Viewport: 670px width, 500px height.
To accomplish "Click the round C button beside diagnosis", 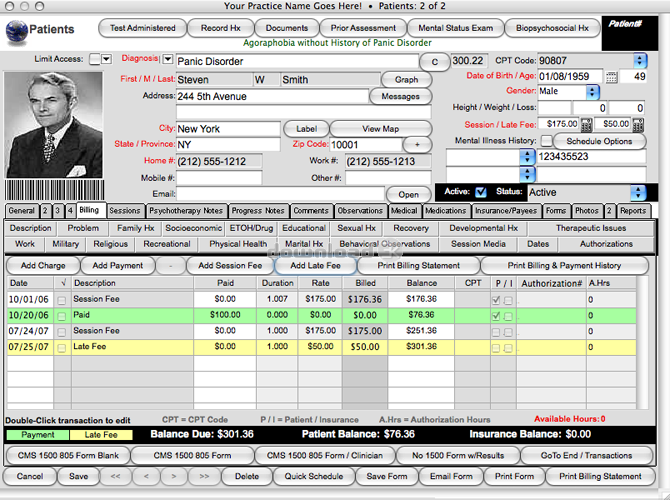I will pyautogui.click(x=435, y=62).
